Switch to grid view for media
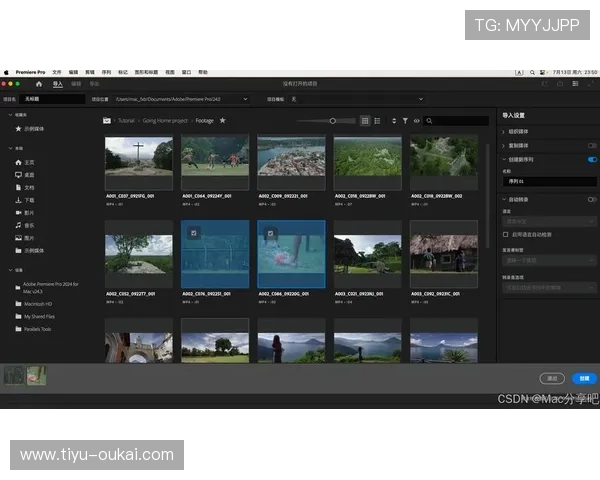This screenshot has height=480, width=600. coord(364,120)
